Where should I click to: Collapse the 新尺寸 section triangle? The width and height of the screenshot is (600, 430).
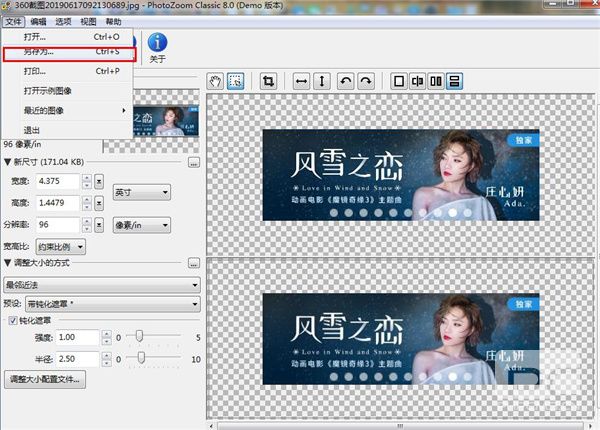[x=8, y=162]
